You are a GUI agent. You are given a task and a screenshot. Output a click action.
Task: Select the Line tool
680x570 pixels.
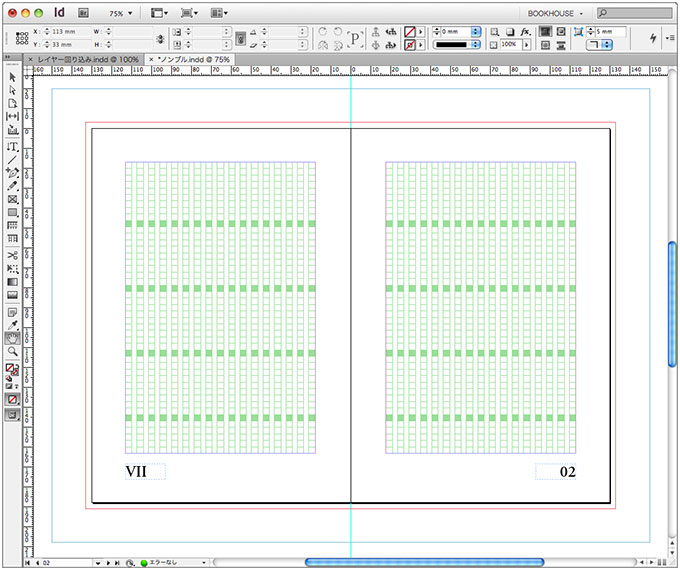(x=12, y=159)
